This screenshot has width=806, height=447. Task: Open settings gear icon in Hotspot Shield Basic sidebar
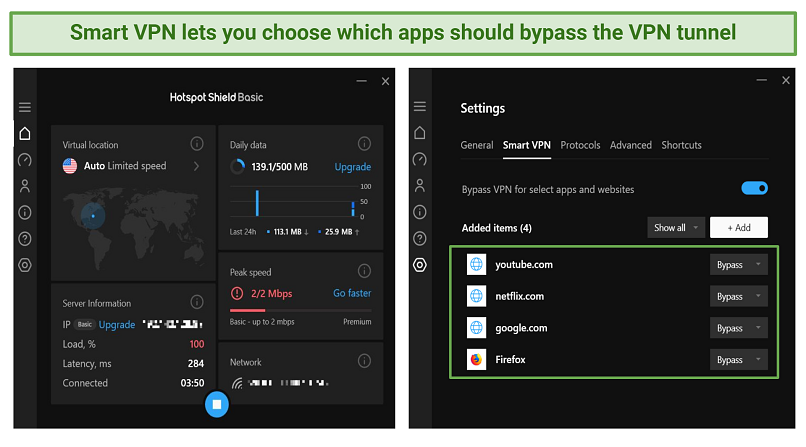pyautogui.click(x=25, y=265)
